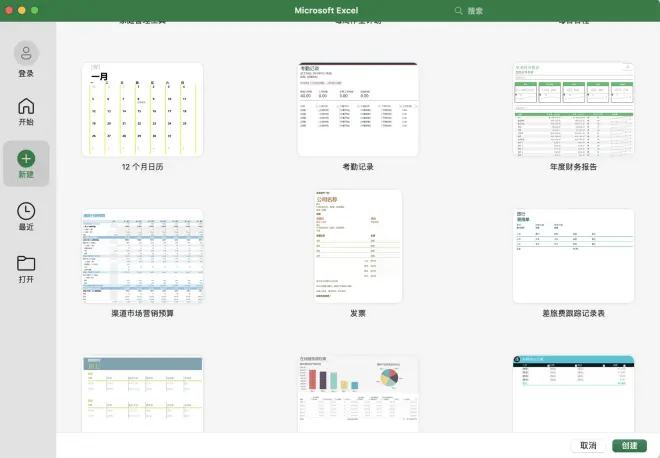Select the 发票 invoice template thumbnail
The image size is (660, 458).
tap(358, 246)
